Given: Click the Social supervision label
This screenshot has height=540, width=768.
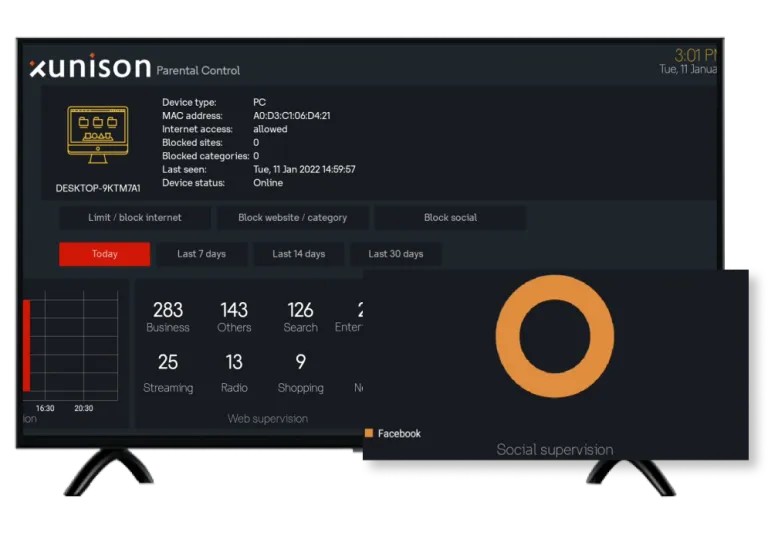Looking at the screenshot, I should (554, 449).
